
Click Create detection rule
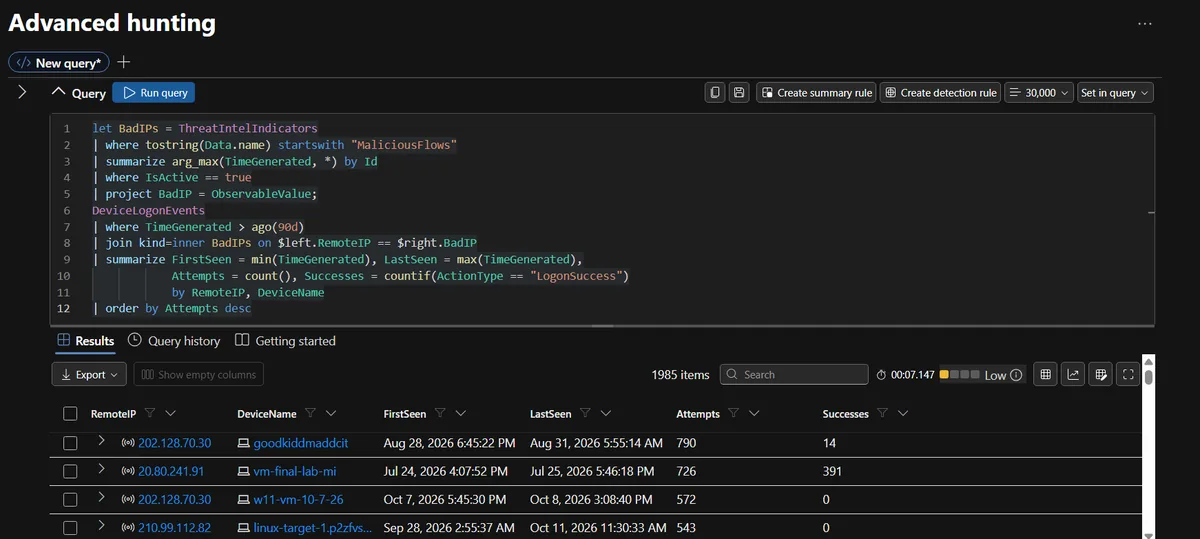pos(940,92)
